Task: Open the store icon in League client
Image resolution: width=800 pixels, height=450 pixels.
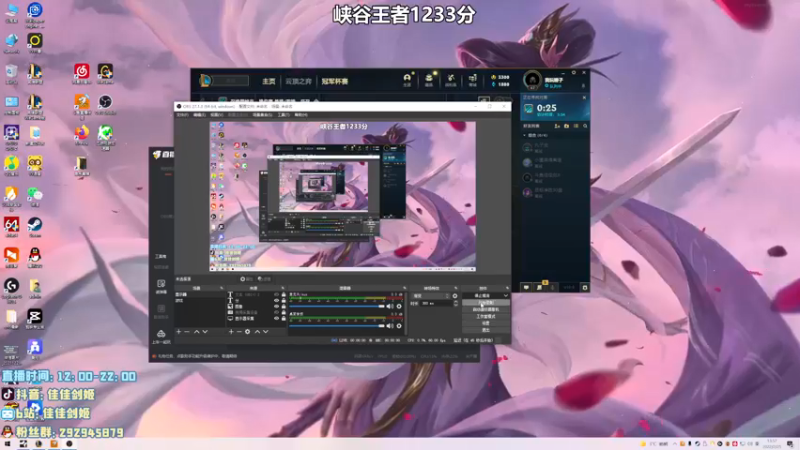Action: pyautogui.click(x=472, y=78)
